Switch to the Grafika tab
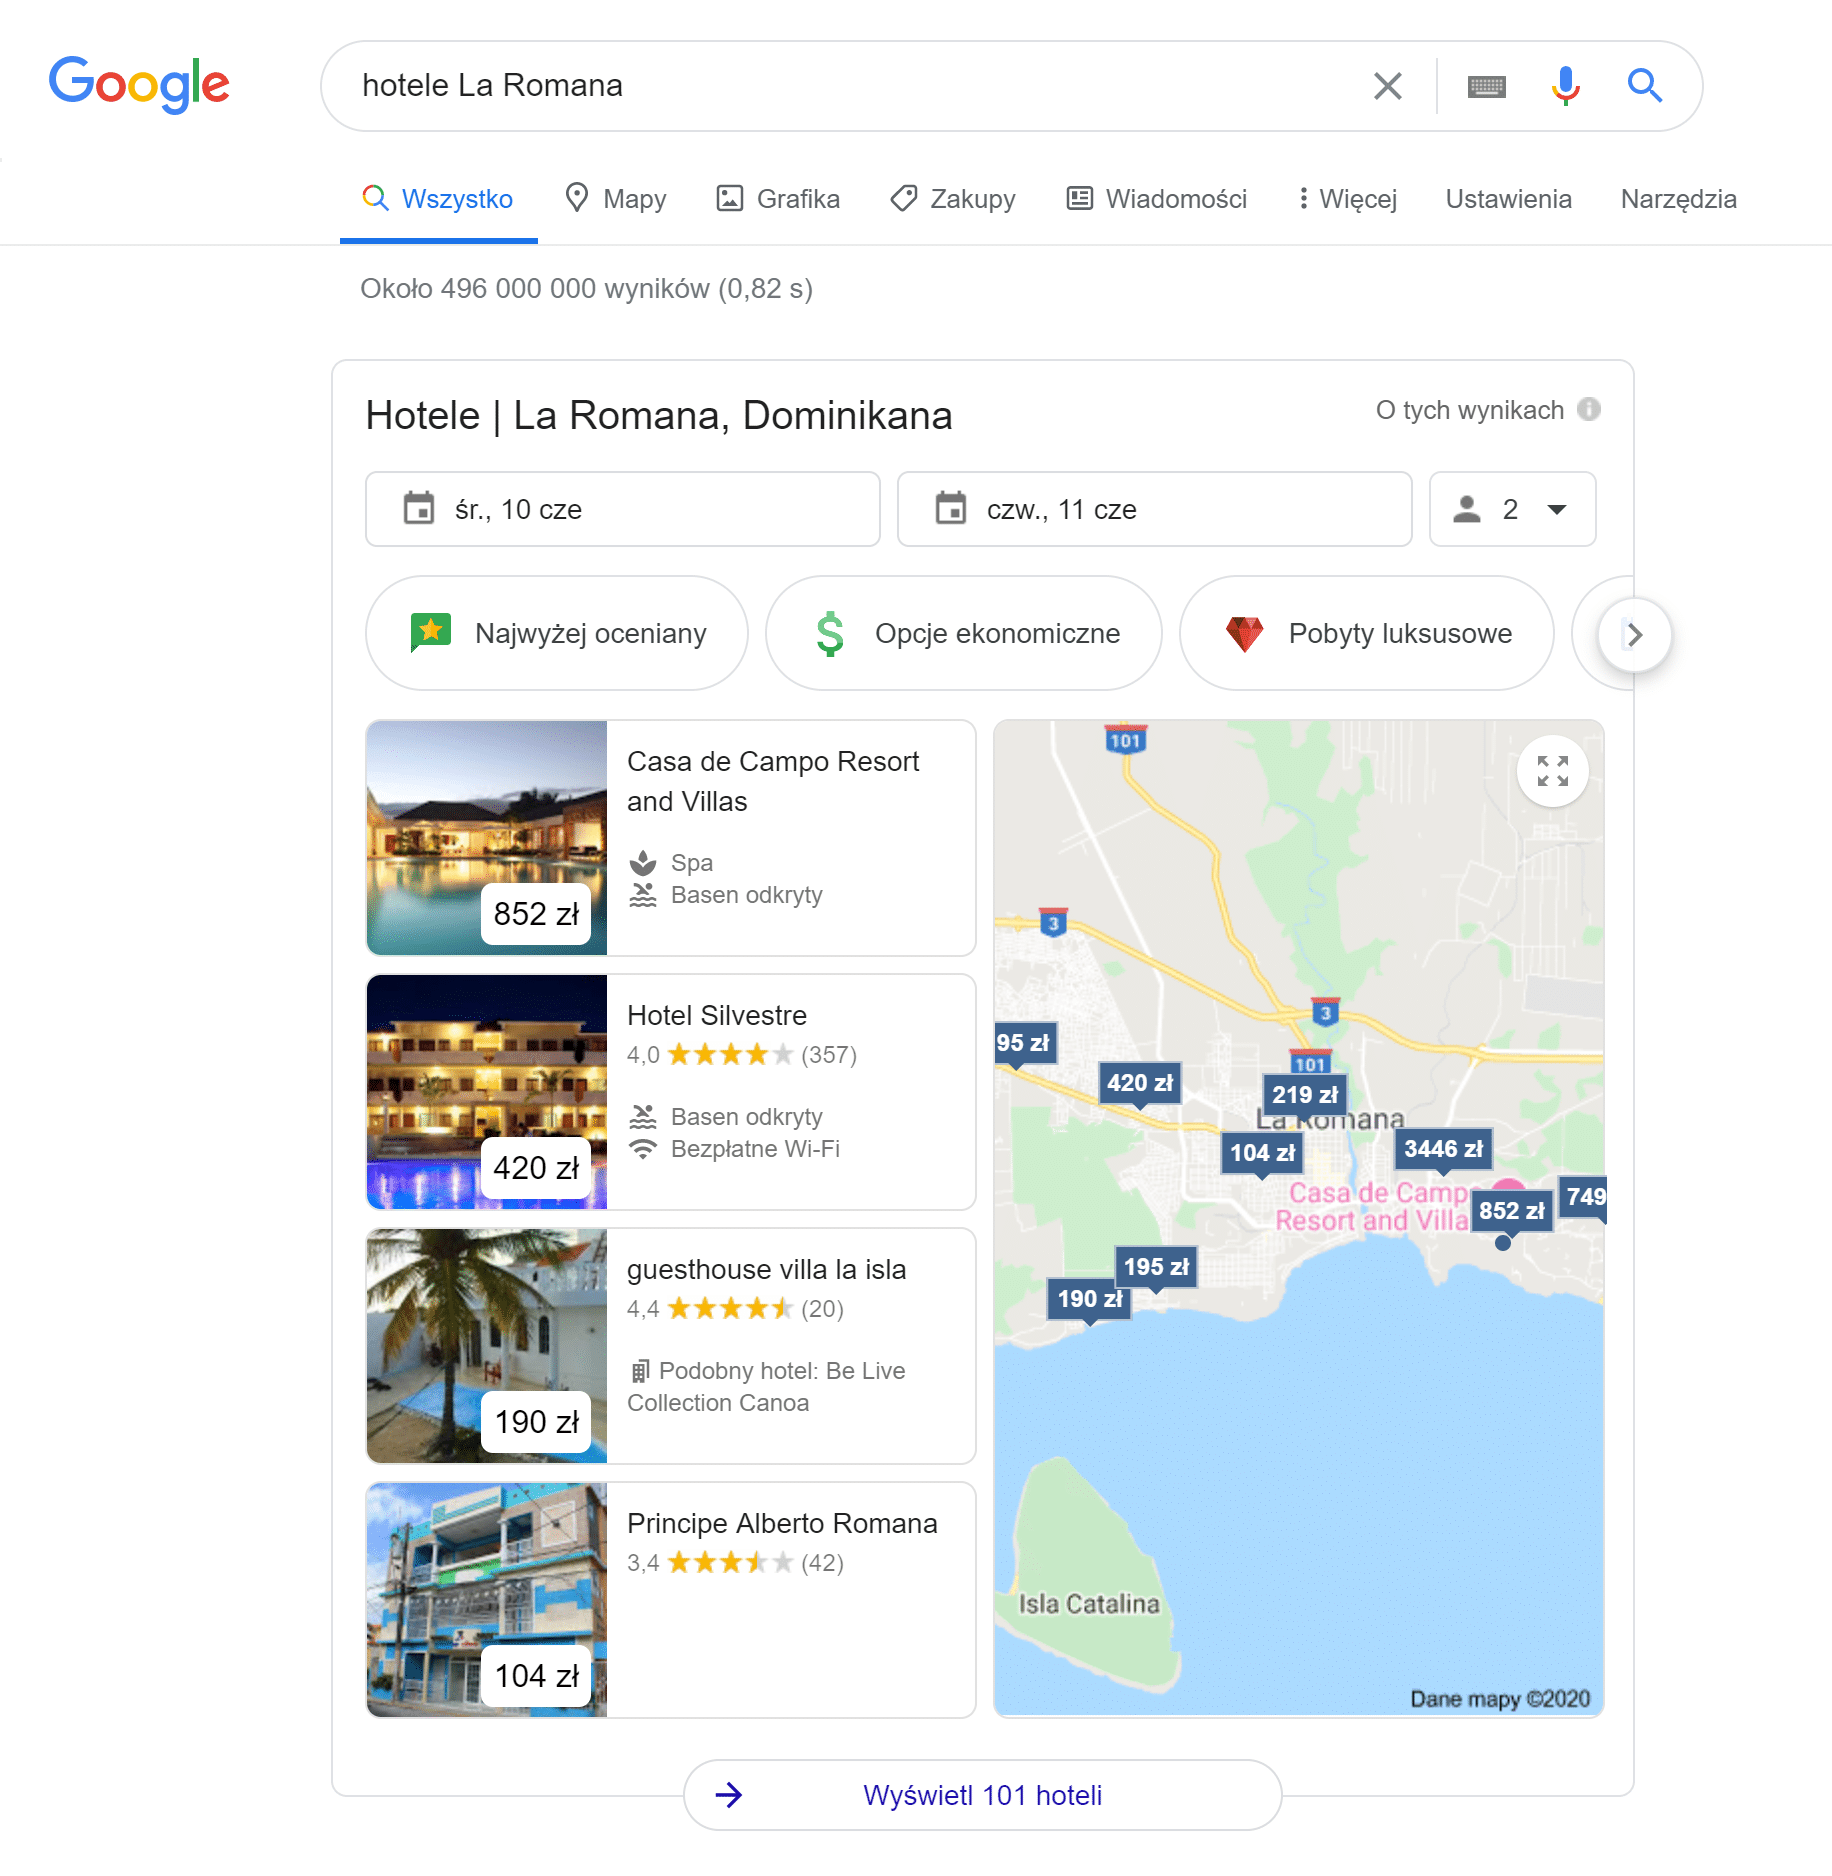Image resolution: width=1832 pixels, height=1876 pixels. (779, 199)
